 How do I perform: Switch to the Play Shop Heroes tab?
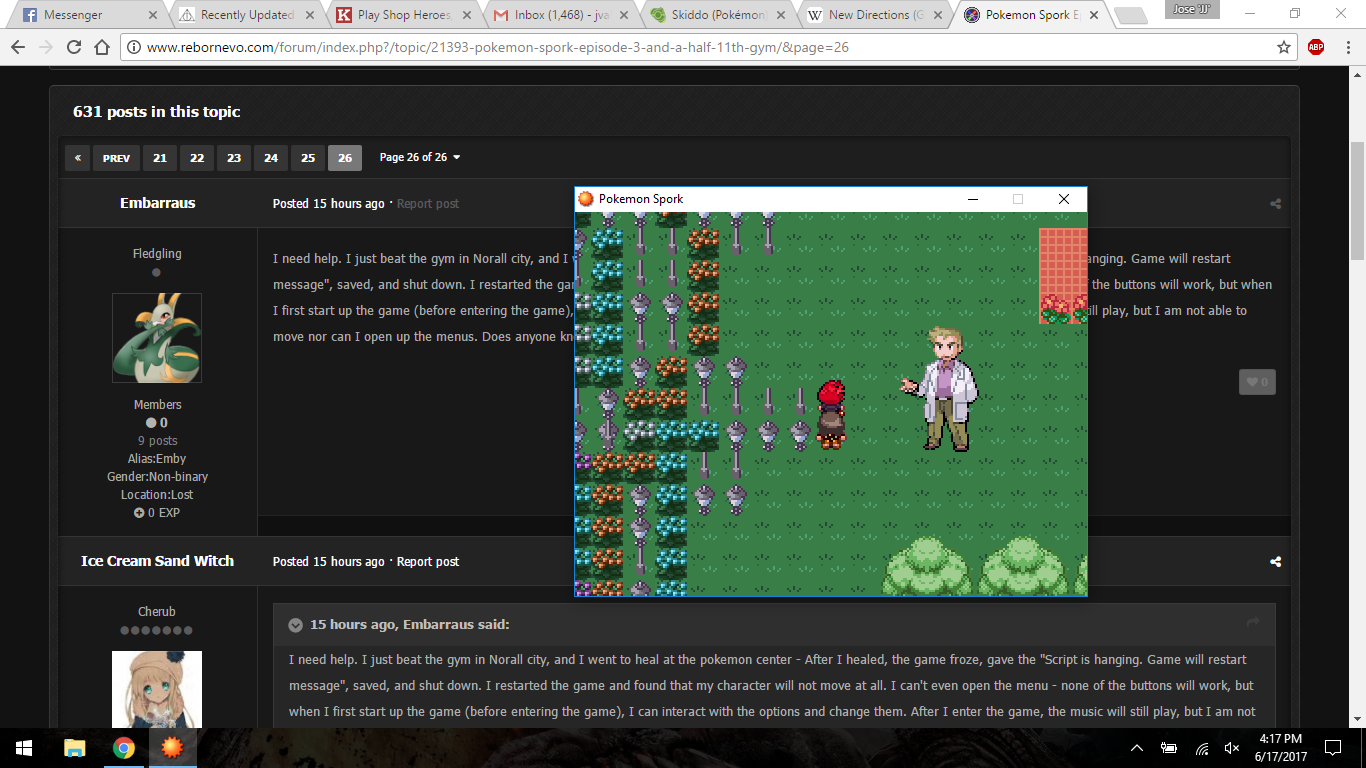click(x=402, y=15)
